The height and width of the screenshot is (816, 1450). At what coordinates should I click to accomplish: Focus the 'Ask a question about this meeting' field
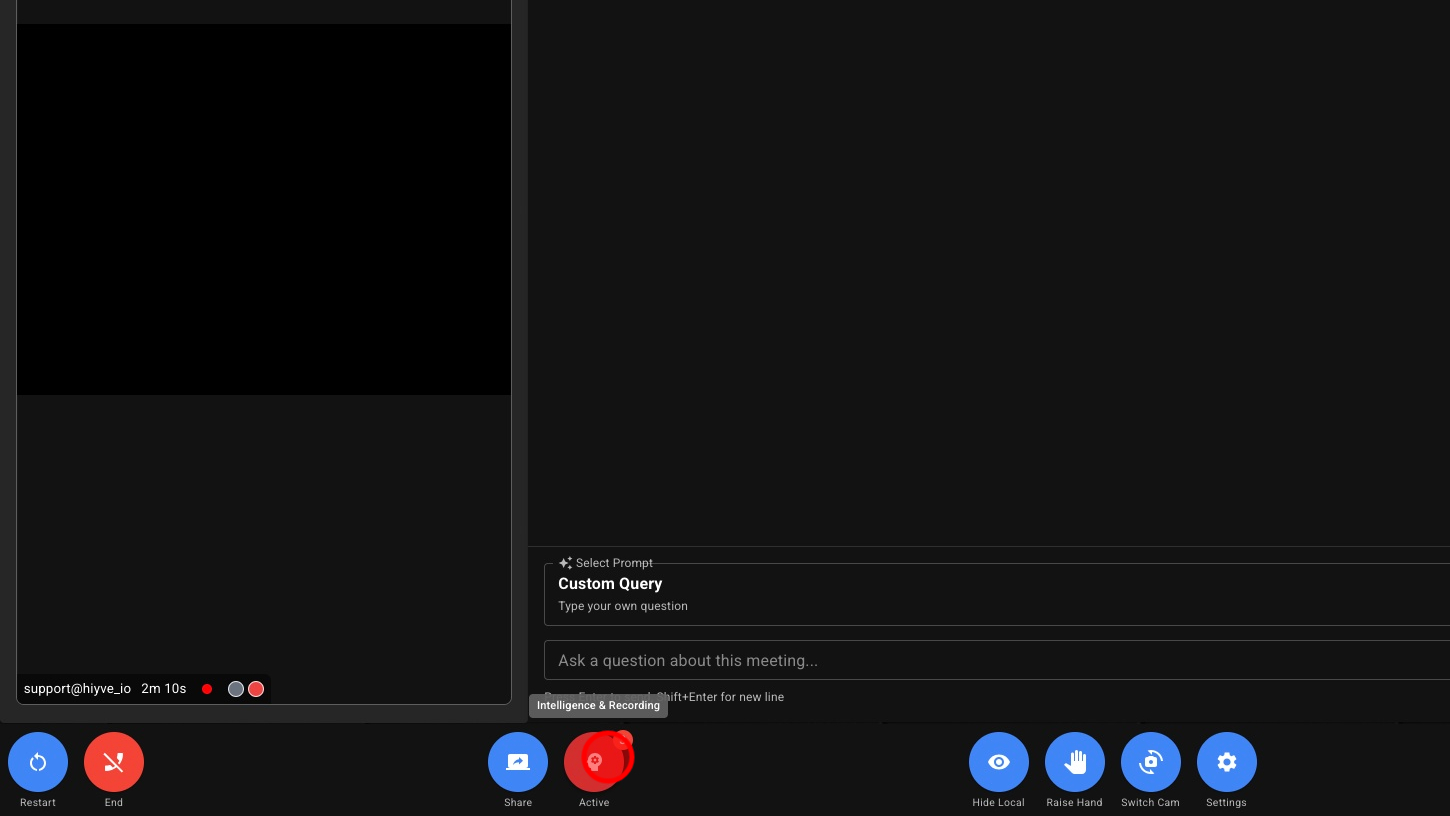coord(996,660)
